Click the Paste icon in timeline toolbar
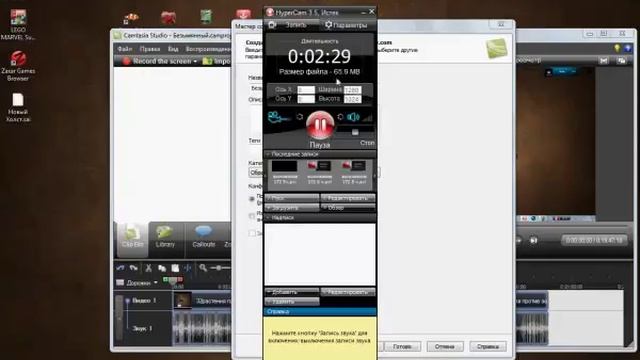Image resolution: width=640 pixels, height=360 pixels. [x=175, y=268]
